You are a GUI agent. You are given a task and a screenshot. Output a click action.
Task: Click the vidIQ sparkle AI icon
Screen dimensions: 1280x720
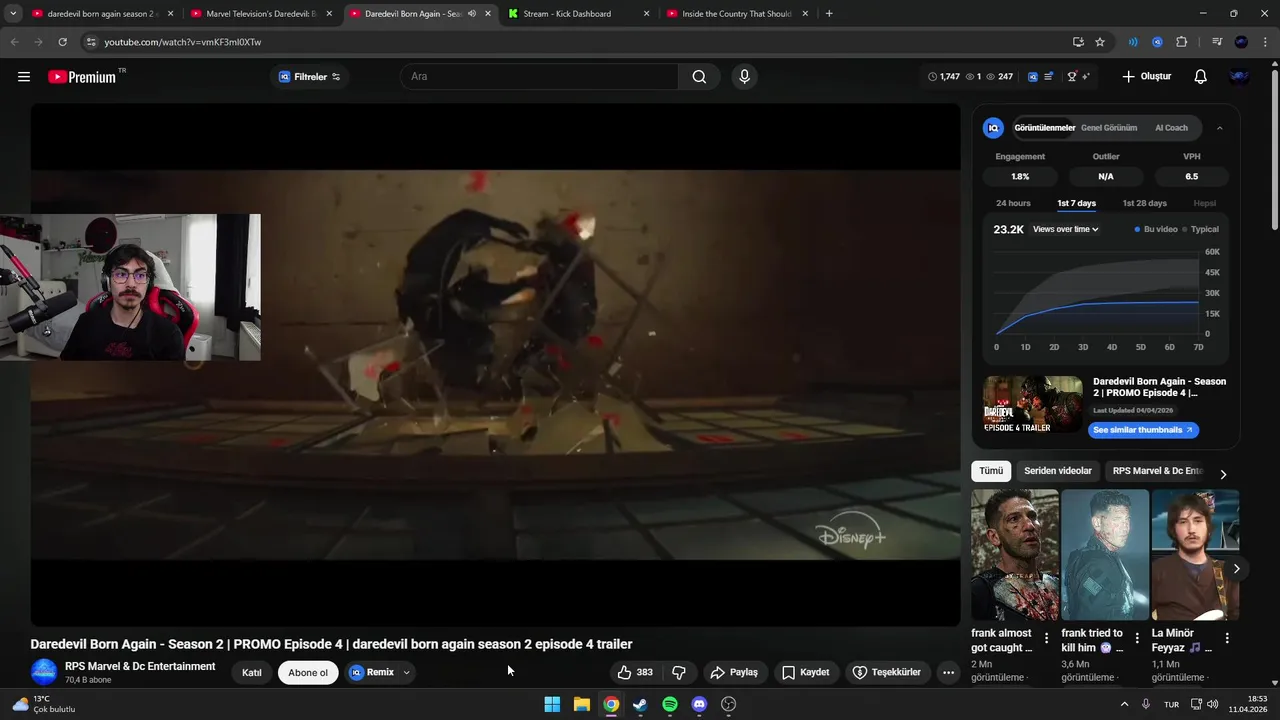tap(1086, 77)
